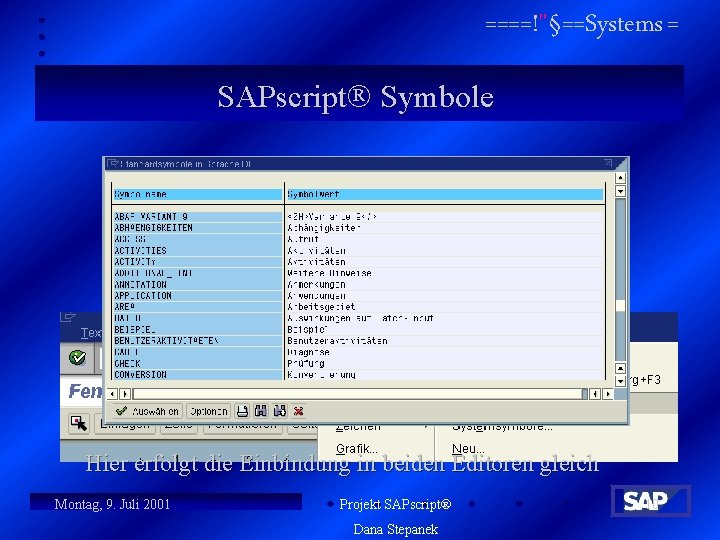Click the value Anmerkungen
This screenshot has width=720, height=540.
click(x=316, y=285)
